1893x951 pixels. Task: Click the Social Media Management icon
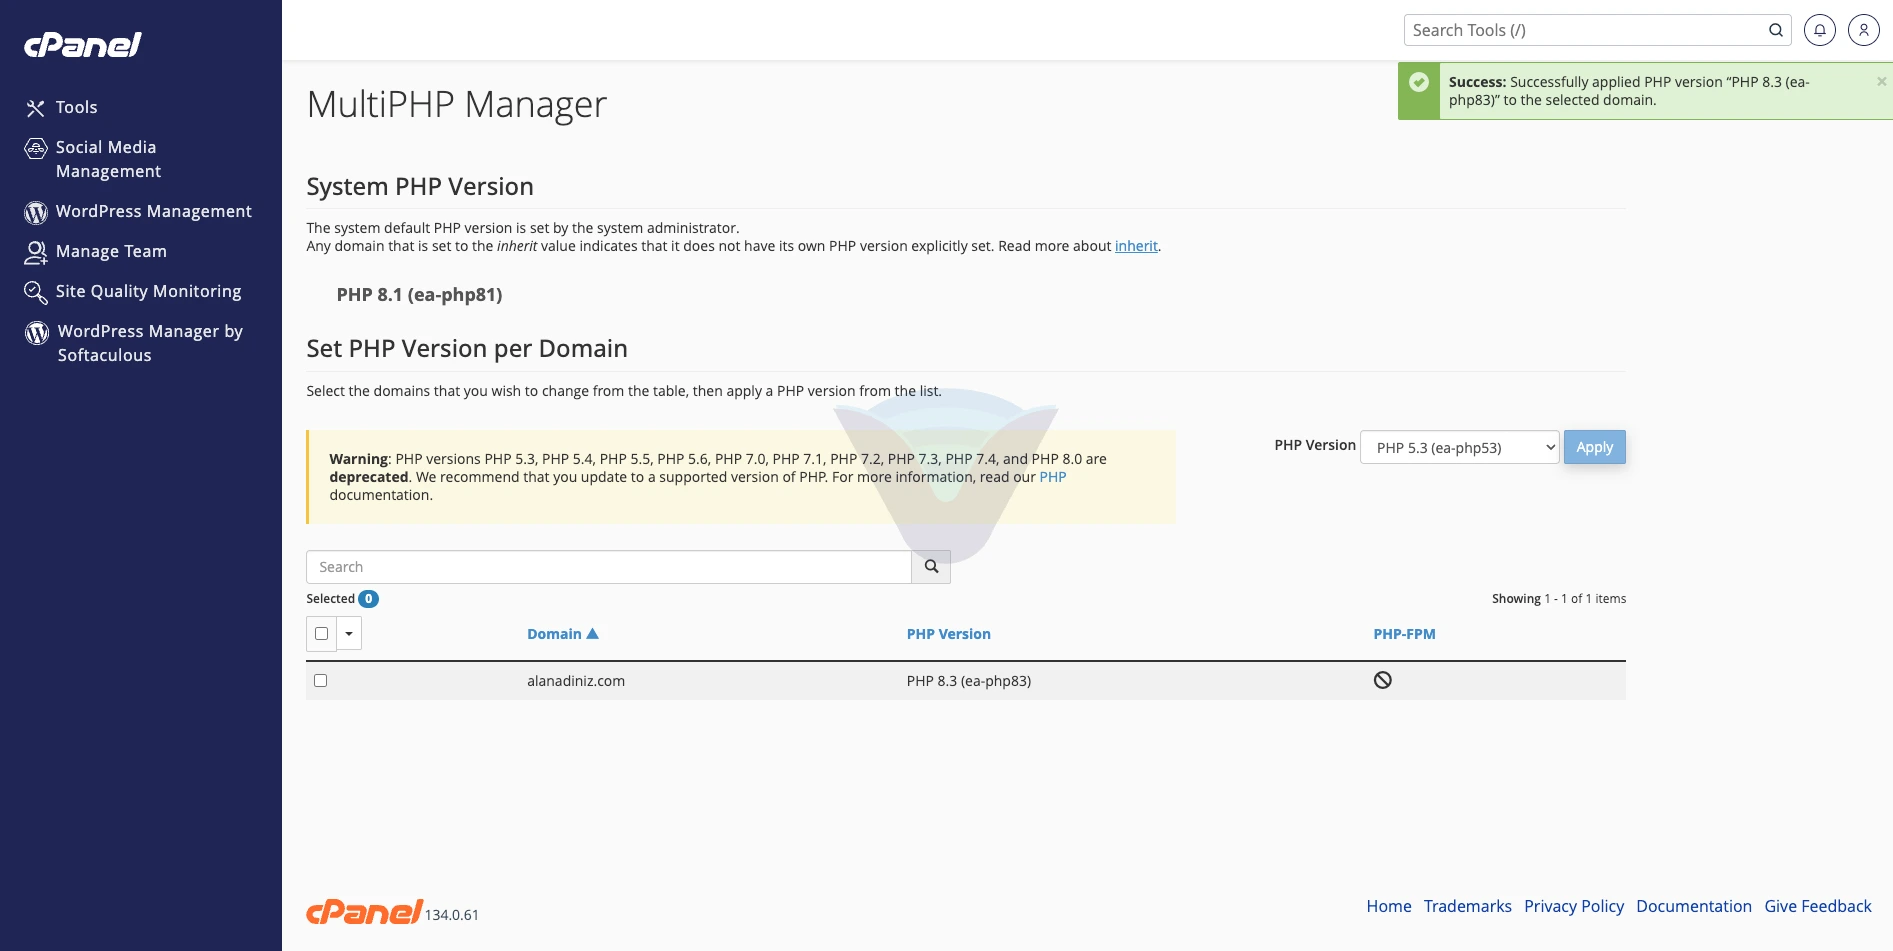tap(36, 148)
